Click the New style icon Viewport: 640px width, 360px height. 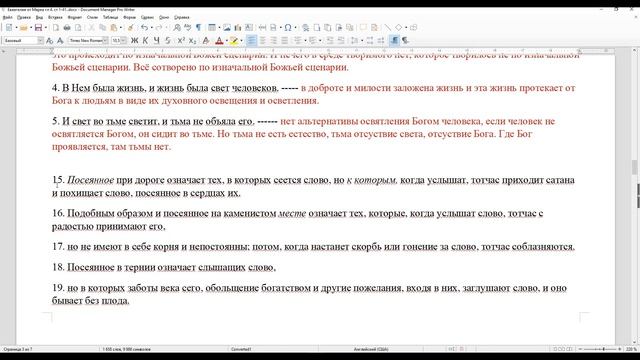tap(60, 40)
